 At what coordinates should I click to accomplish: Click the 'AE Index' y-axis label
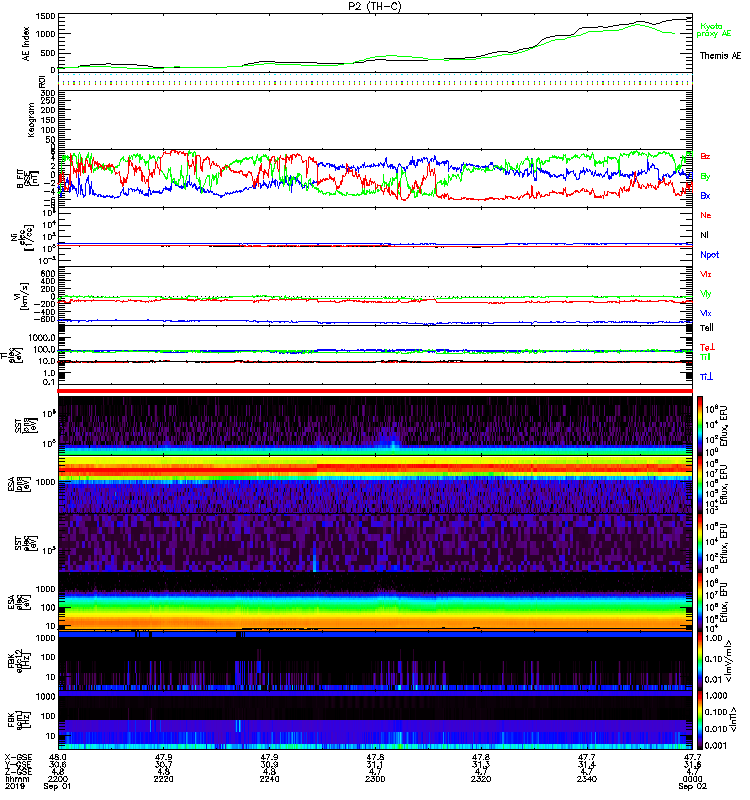tap(26, 43)
